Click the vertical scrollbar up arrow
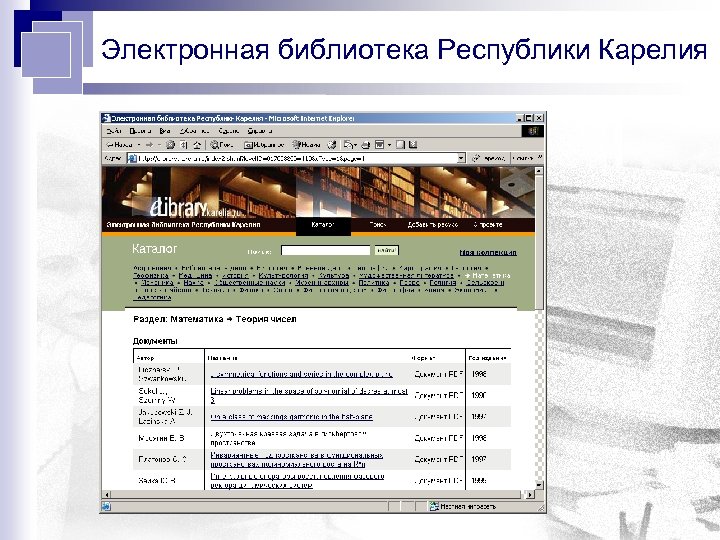 coord(540,171)
